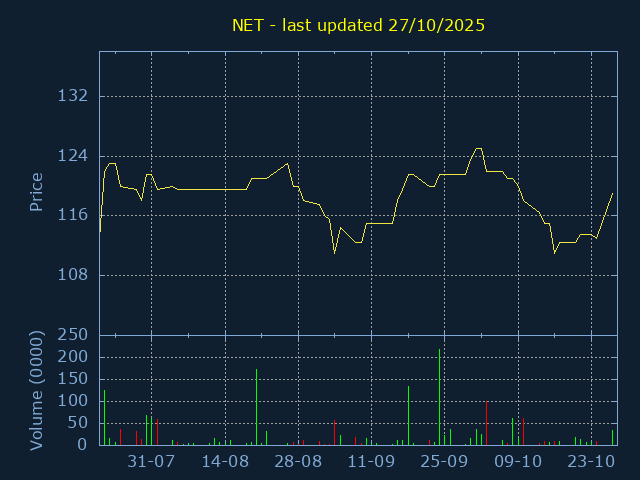Viewport: 640px width, 480px height.
Task: Select the 31-07 date tick label
Action: [x=153, y=462]
